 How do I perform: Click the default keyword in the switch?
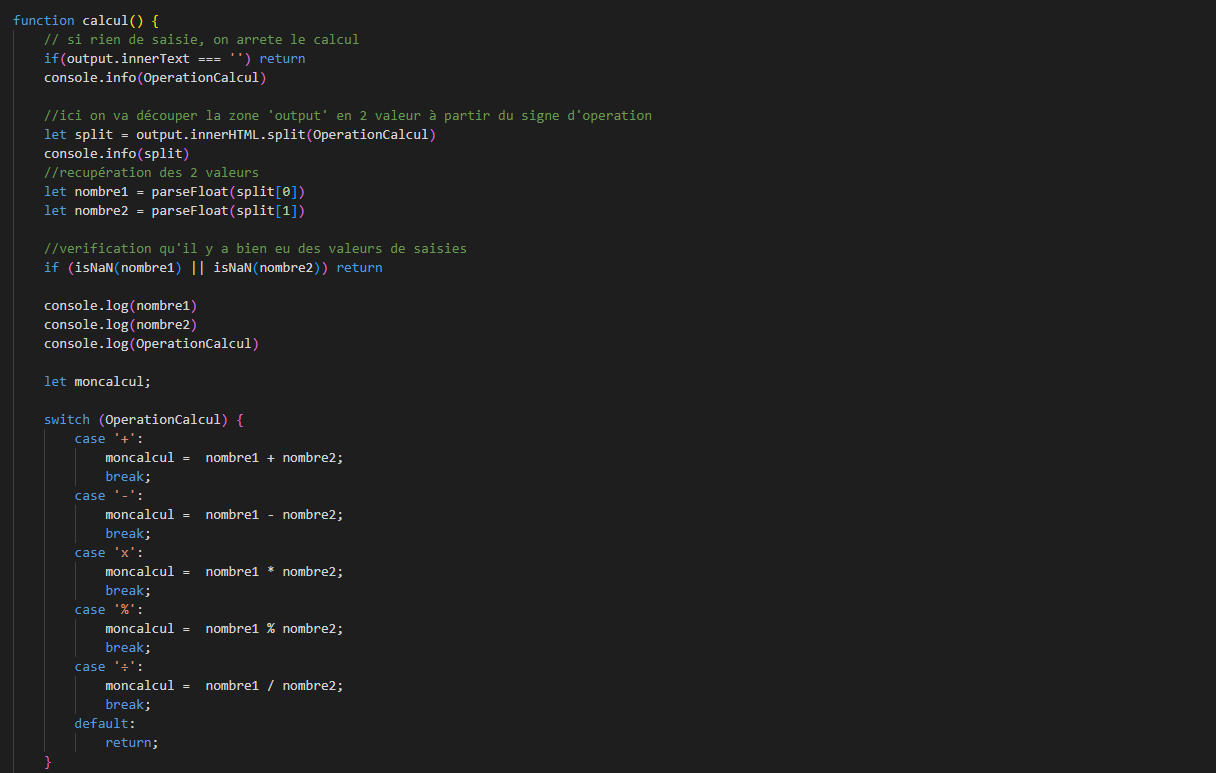(101, 723)
